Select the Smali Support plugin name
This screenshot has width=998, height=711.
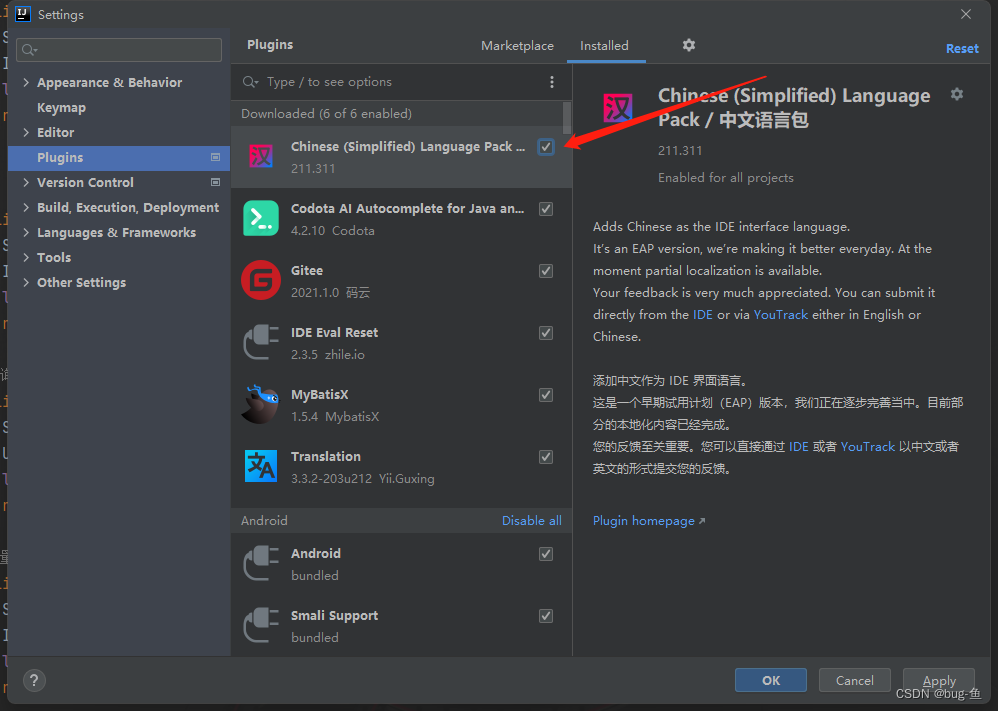(x=334, y=616)
